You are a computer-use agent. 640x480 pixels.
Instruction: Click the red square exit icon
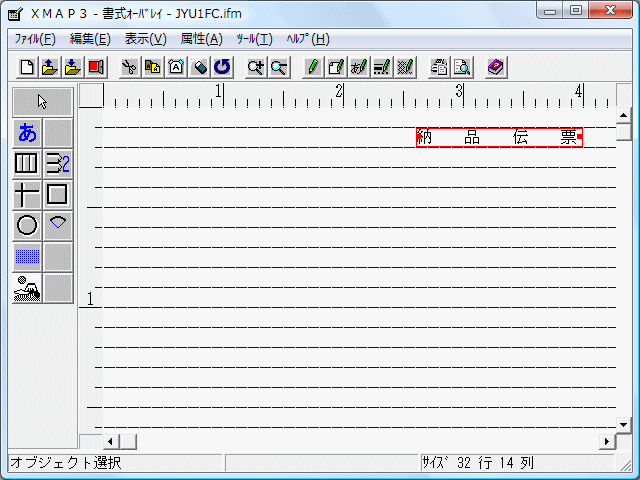pos(96,67)
